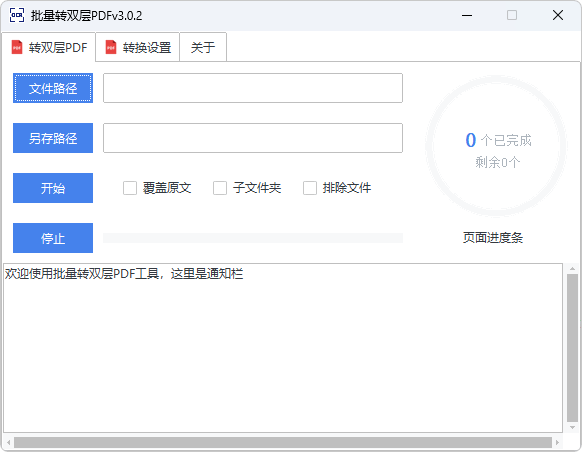Click the scroll-down arrow of notification log
582x452 pixels.
(572, 428)
